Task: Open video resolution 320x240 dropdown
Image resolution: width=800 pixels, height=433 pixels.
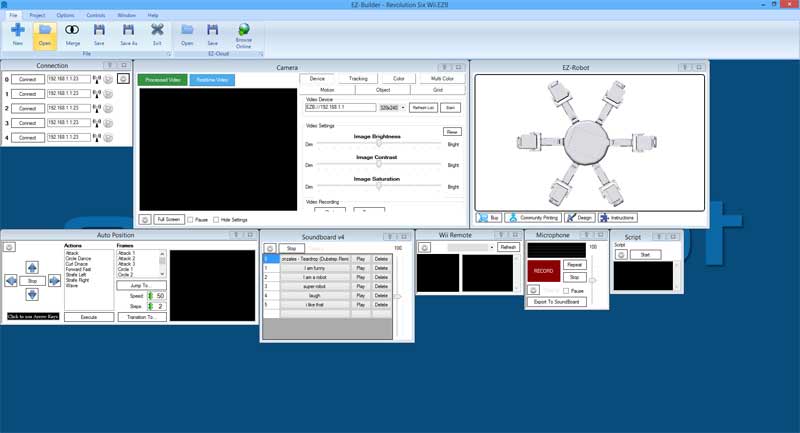Action: pyautogui.click(x=403, y=108)
